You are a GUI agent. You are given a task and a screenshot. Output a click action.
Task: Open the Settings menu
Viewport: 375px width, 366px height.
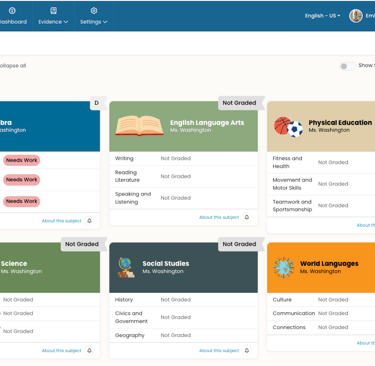click(93, 16)
